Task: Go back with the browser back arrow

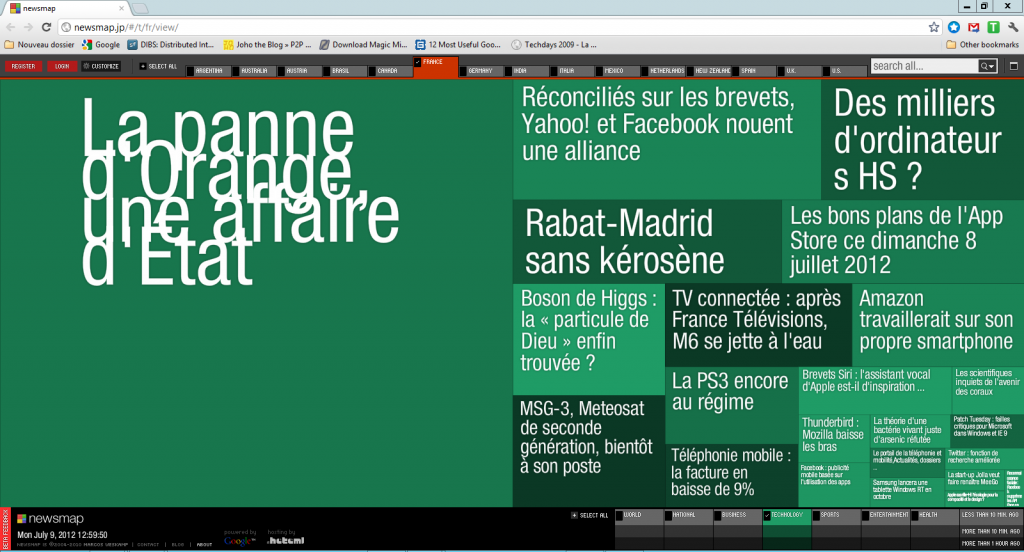Action: [11, 27]
